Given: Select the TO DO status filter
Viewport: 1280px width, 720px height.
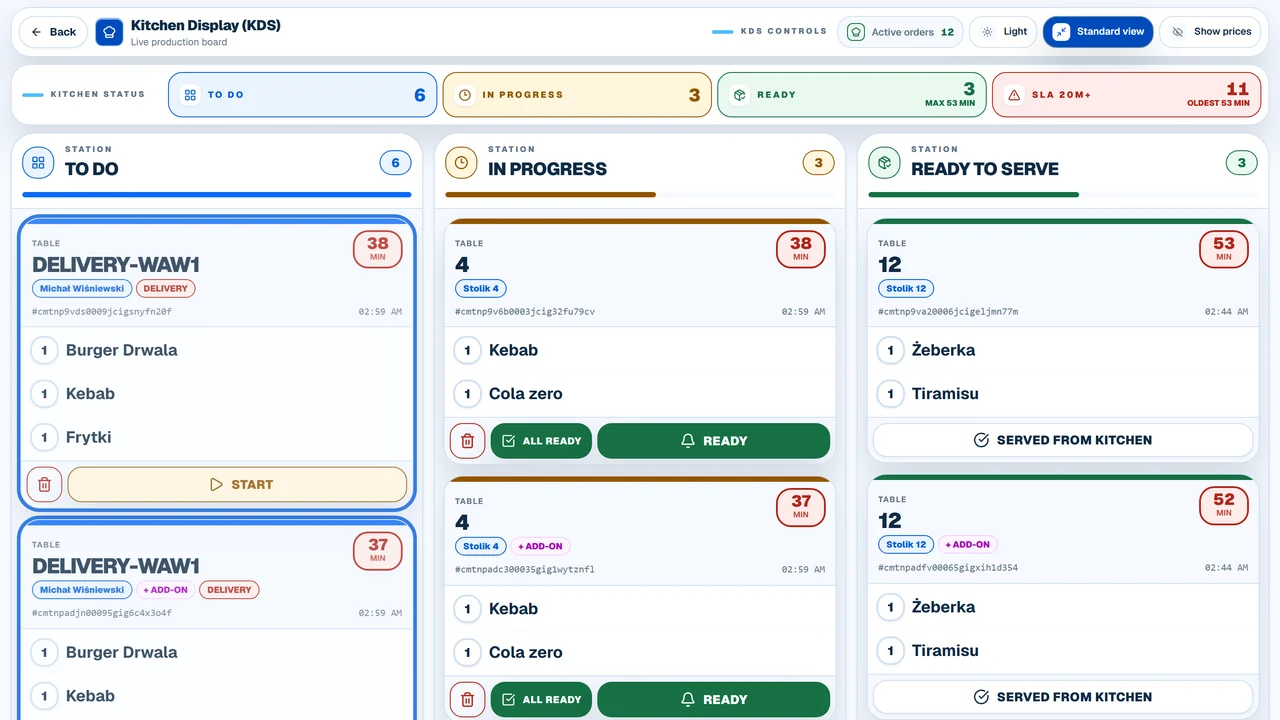Looking at the screenshot, I should coord(302,95).
